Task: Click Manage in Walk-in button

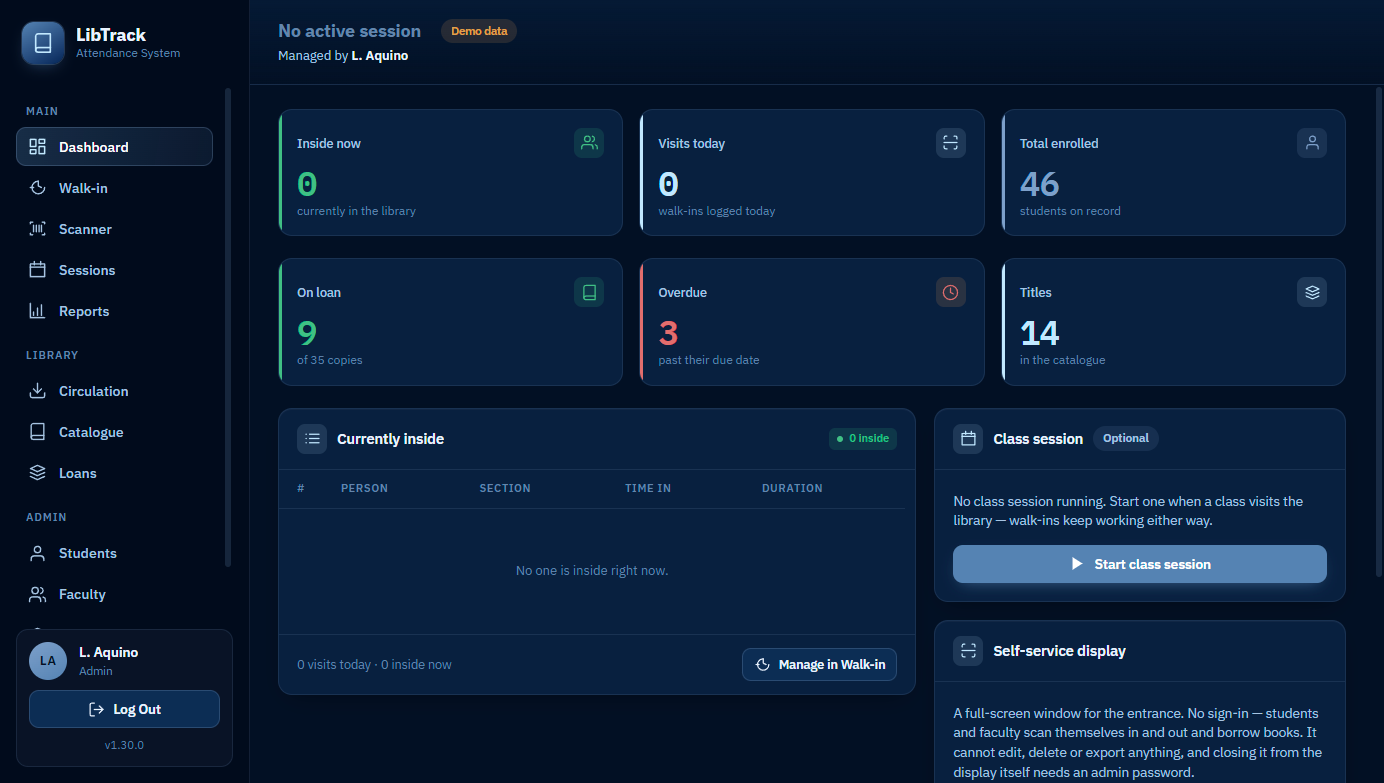Action: click(820, 664)
